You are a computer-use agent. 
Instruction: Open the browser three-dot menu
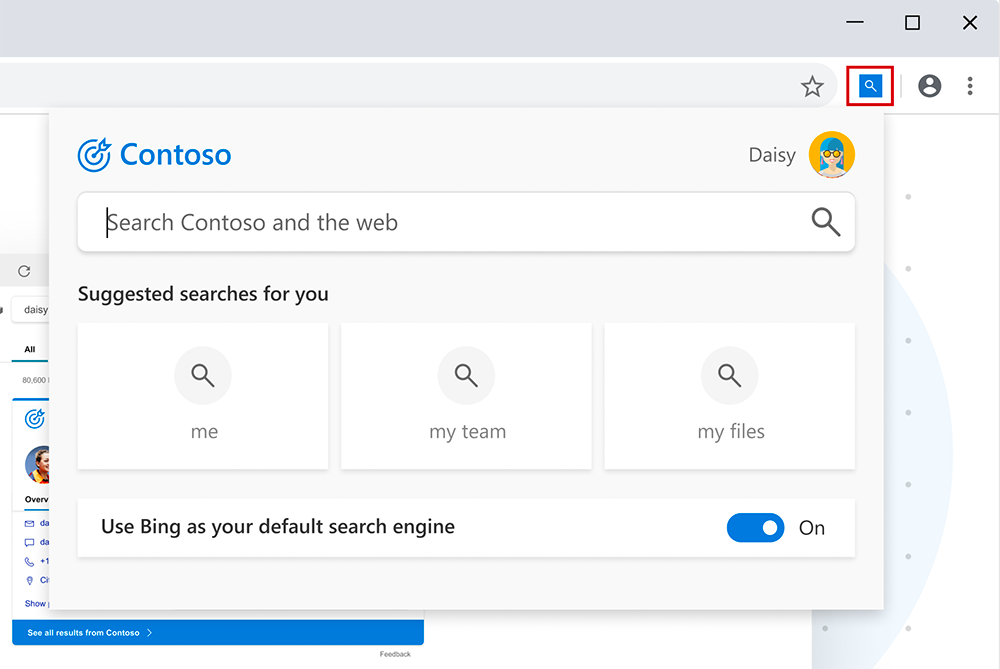pyautogui.click(x=970, y=86)
